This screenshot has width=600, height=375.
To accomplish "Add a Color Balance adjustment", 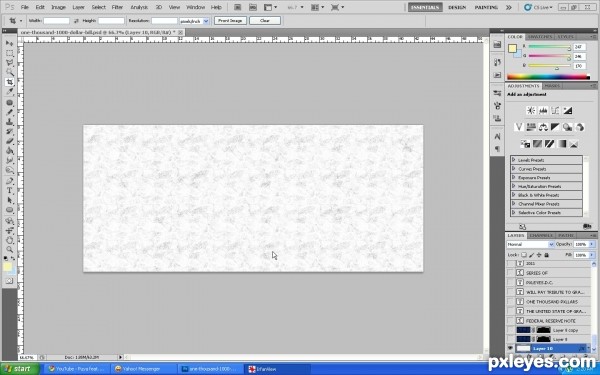I will click(x=543, y=127).
